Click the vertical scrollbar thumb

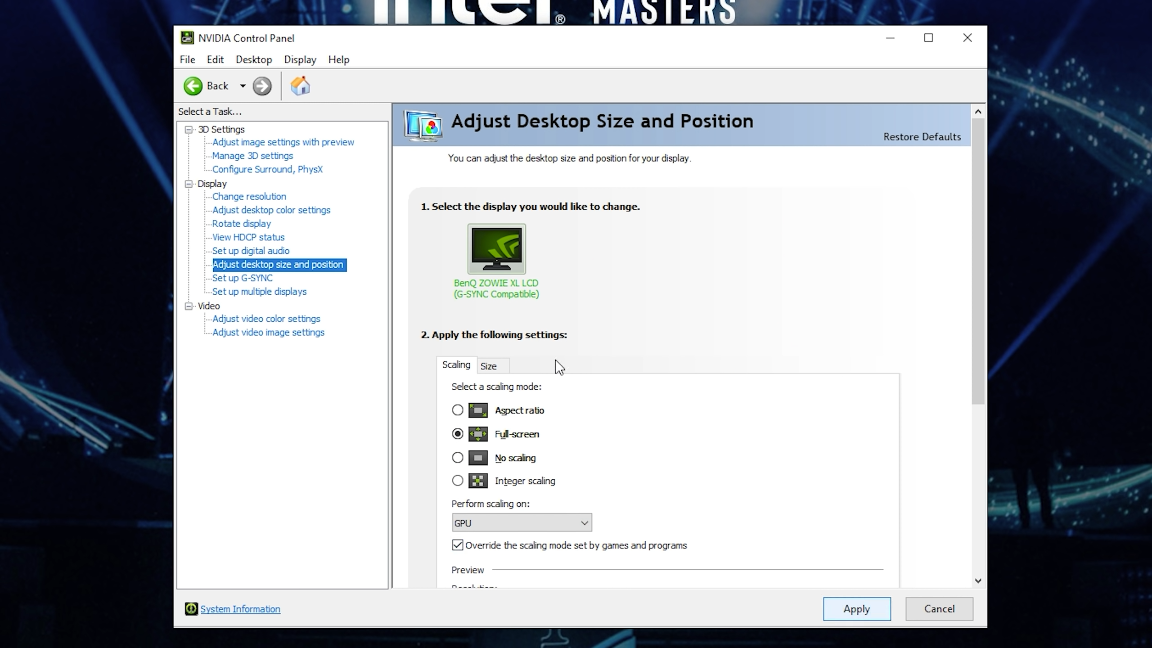[x=978, y=262]
